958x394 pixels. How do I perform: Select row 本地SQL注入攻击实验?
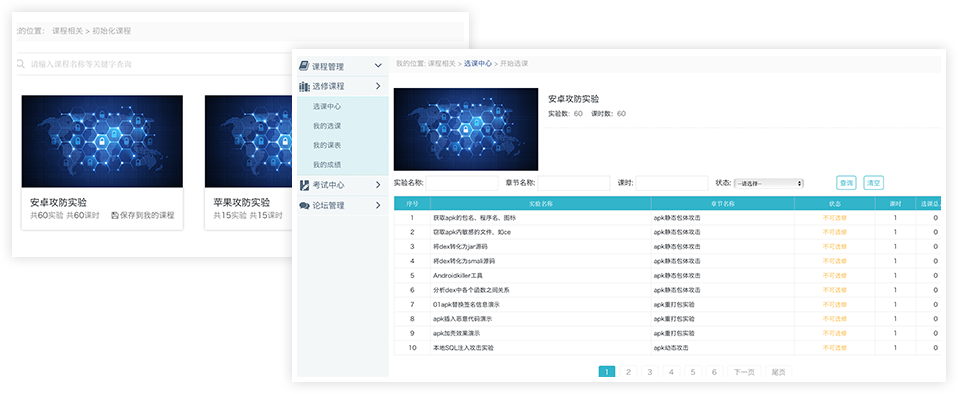[667, 348]
